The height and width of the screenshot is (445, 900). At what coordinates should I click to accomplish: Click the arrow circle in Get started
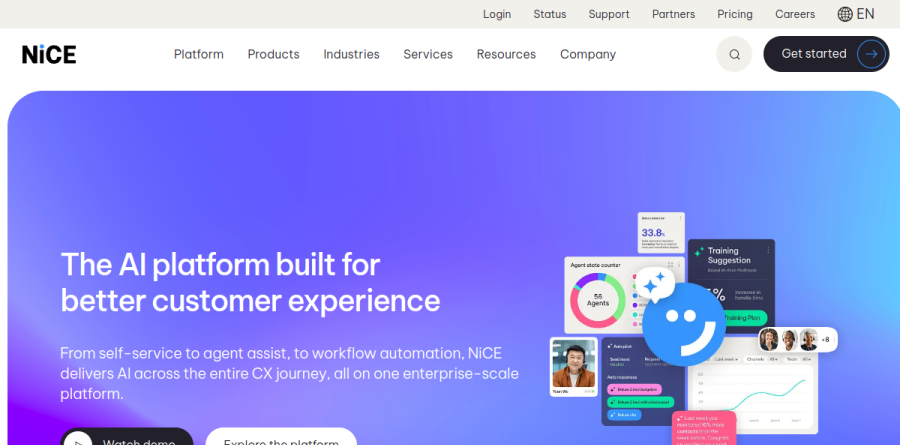(x=871, y=54)
